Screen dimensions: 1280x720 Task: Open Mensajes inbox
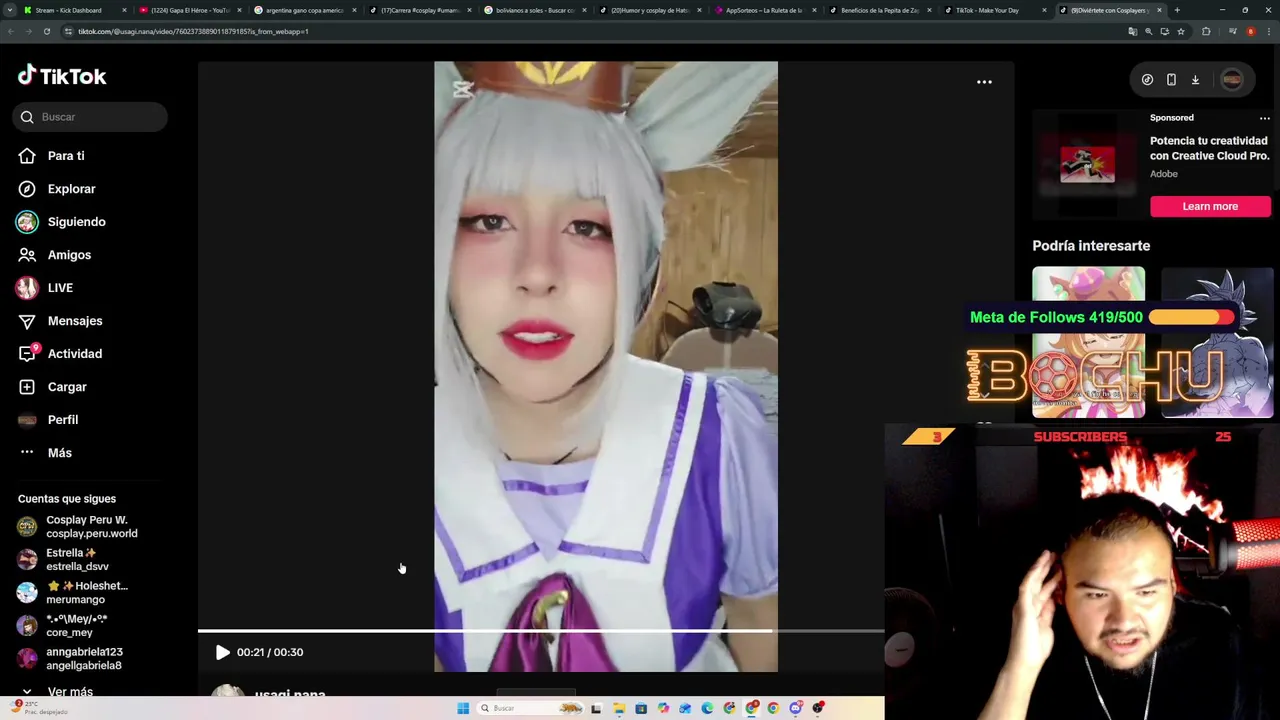tap(75, 321)
